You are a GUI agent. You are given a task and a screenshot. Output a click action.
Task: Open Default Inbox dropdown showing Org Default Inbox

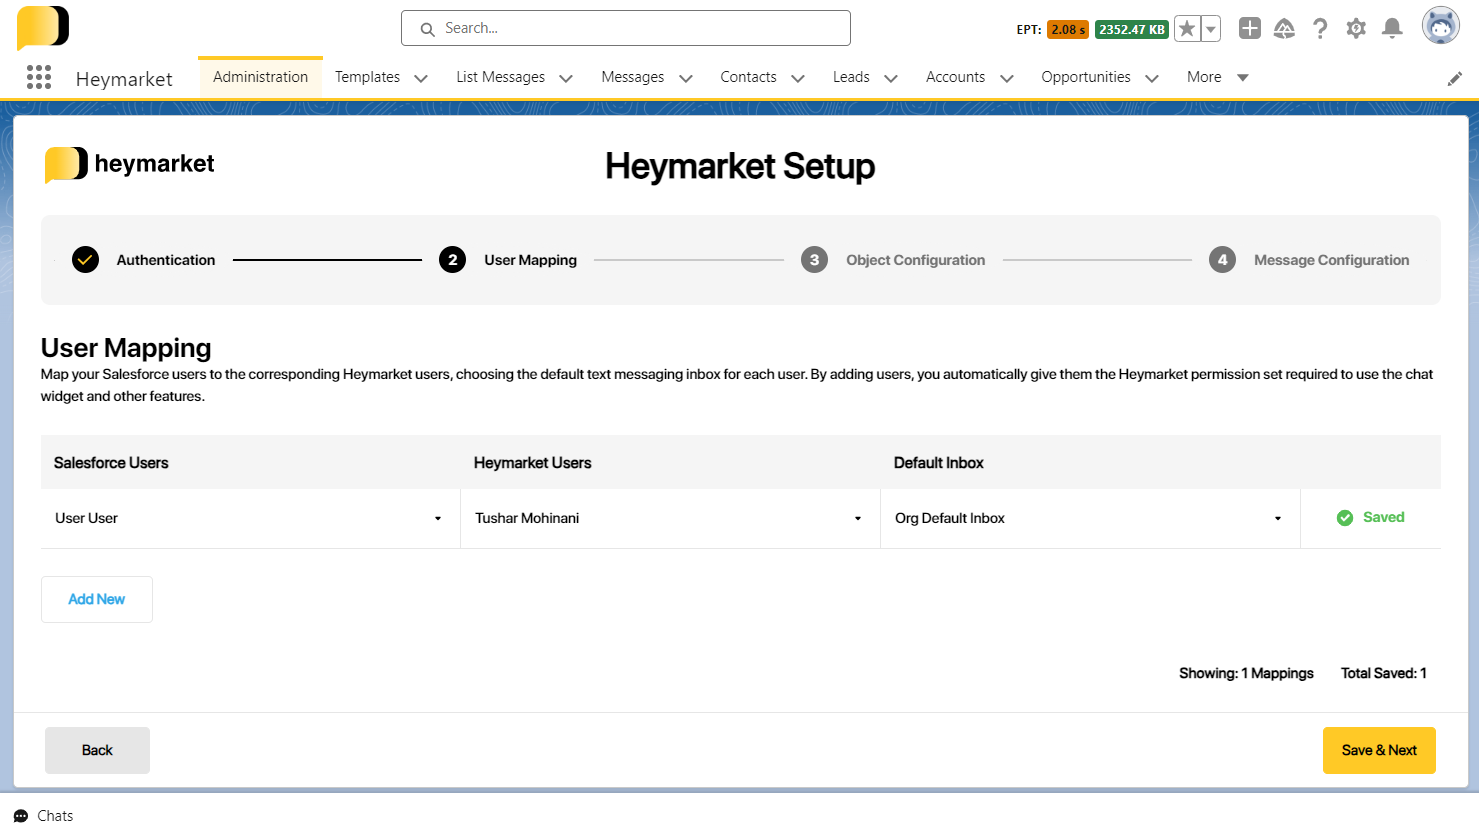(x=1090, y=518)
